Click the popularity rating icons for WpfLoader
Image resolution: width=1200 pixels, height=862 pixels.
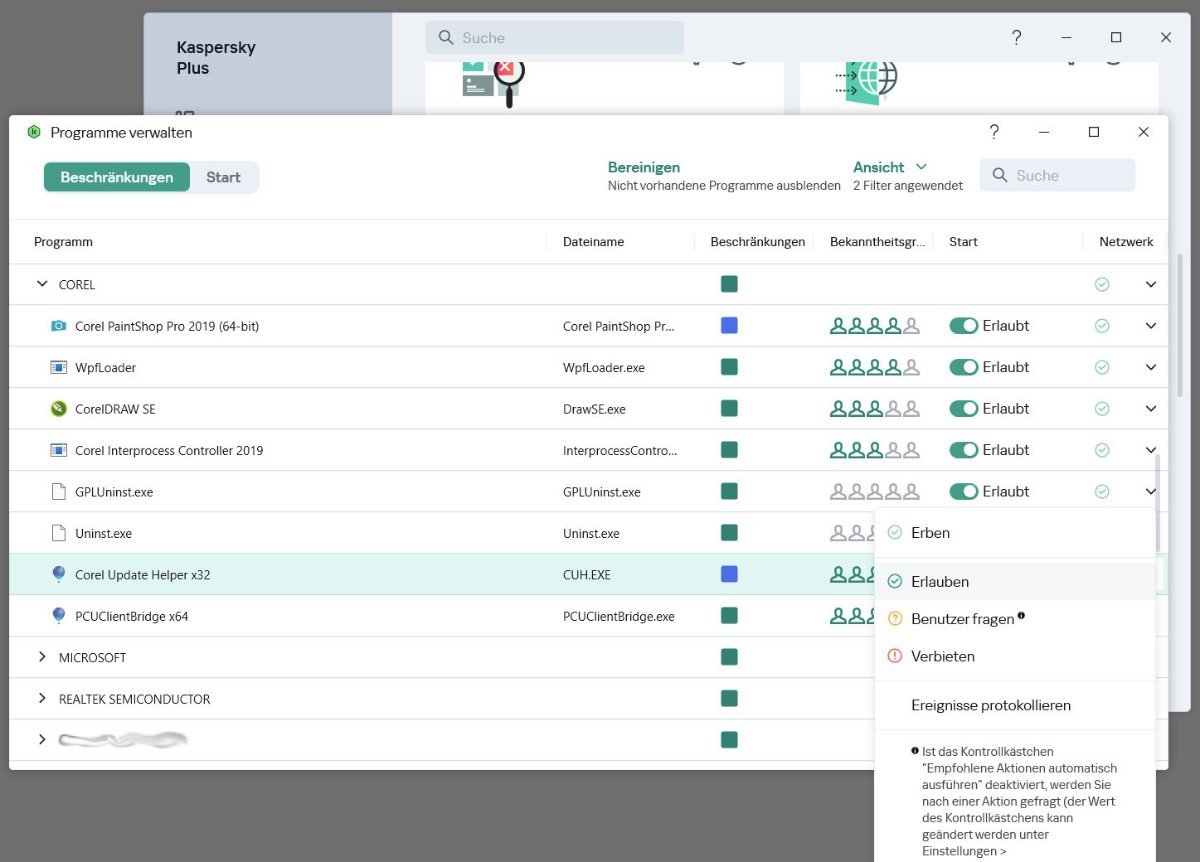click(x=874, y=368)
